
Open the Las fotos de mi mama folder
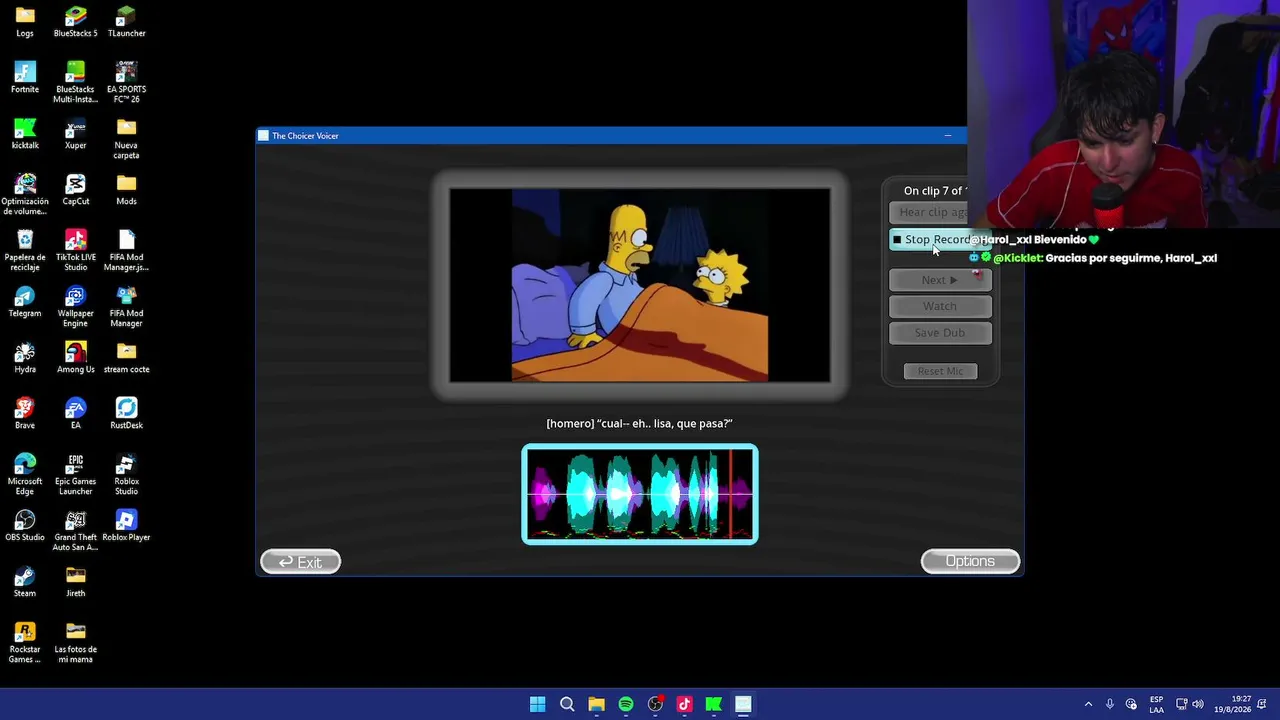pos(75,642)
